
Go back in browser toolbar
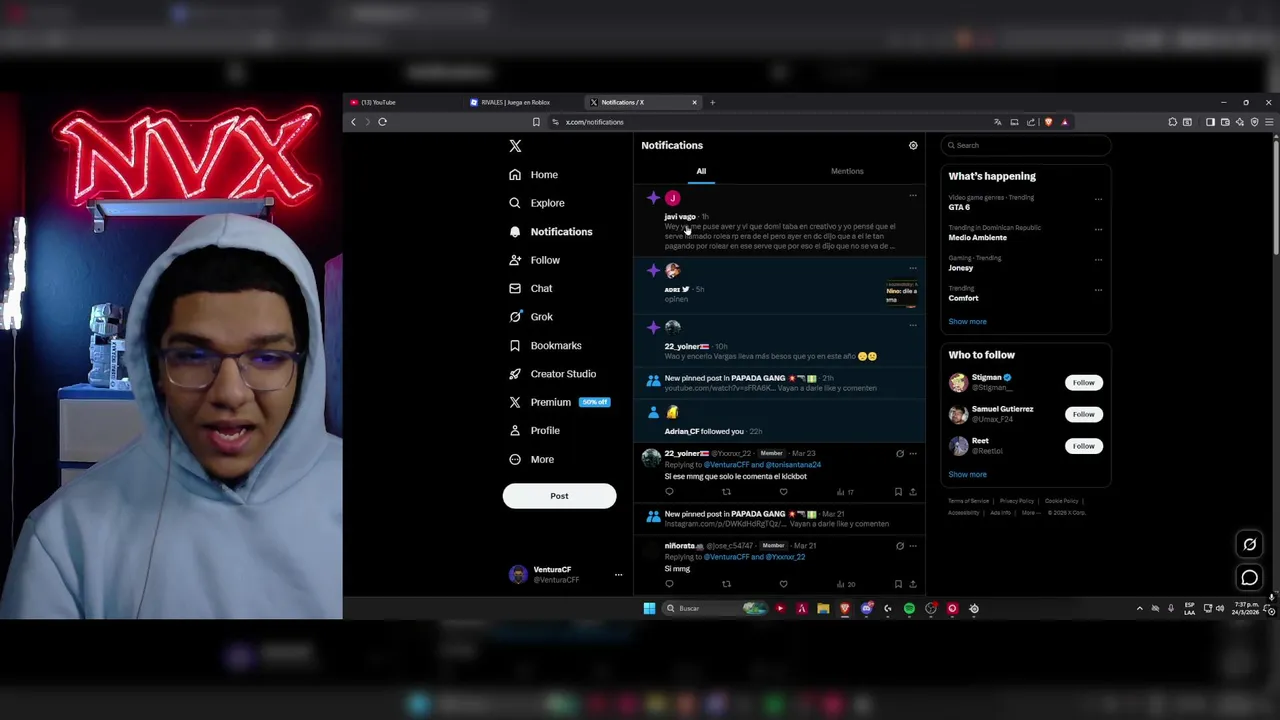[353, 122]
